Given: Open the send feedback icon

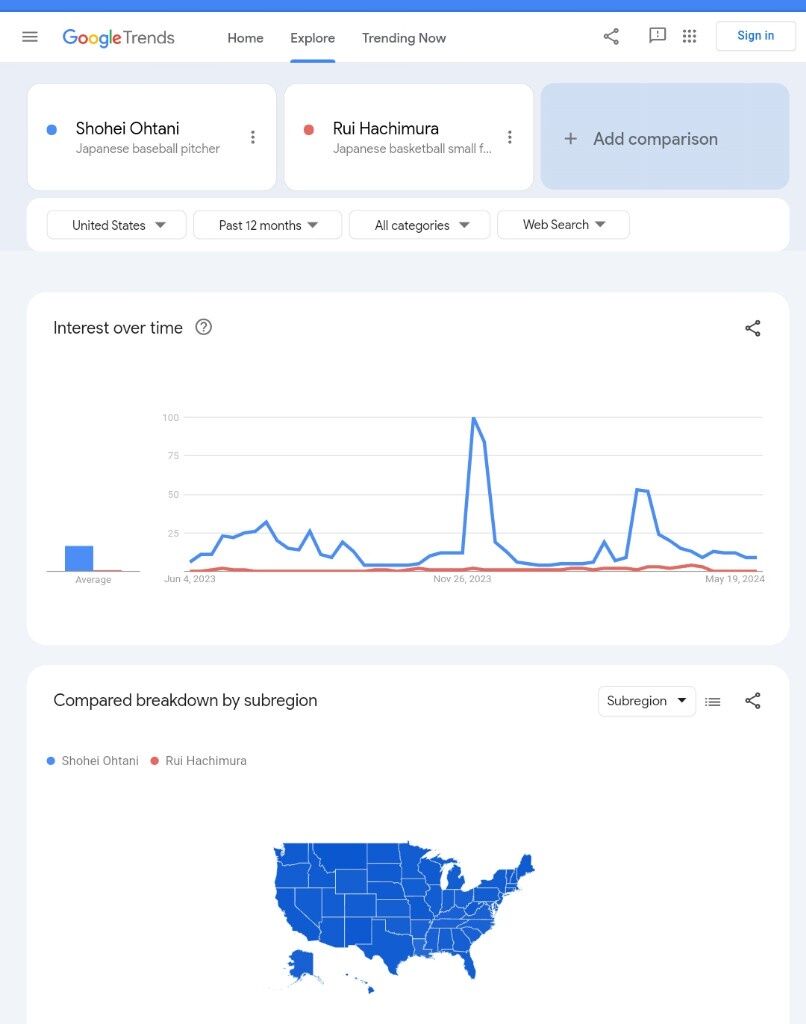Looking at the screenshot, I should tap(657, 36).
